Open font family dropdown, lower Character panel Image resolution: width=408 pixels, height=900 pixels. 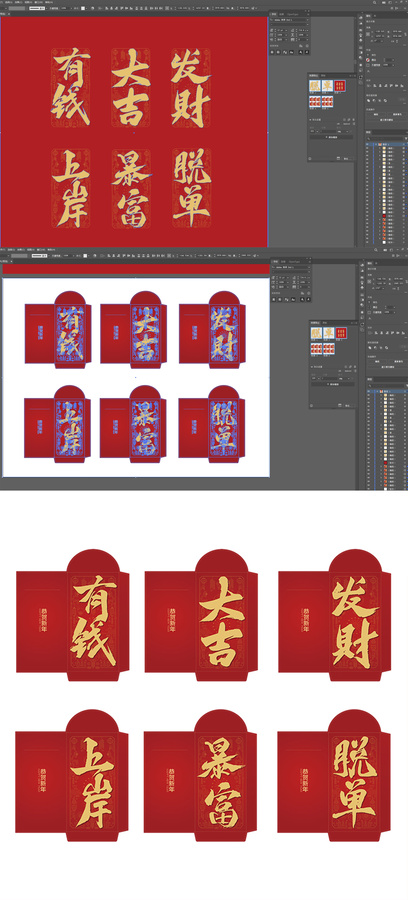click(x=309, y=267)
